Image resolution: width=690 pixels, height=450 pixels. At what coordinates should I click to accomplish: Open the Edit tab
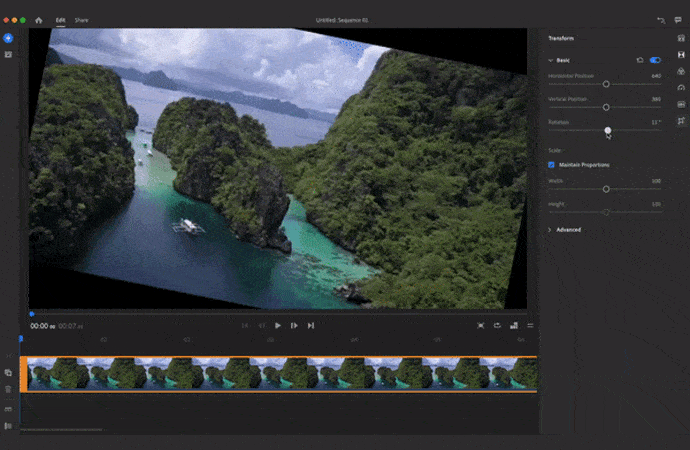(x=60, y=20)
